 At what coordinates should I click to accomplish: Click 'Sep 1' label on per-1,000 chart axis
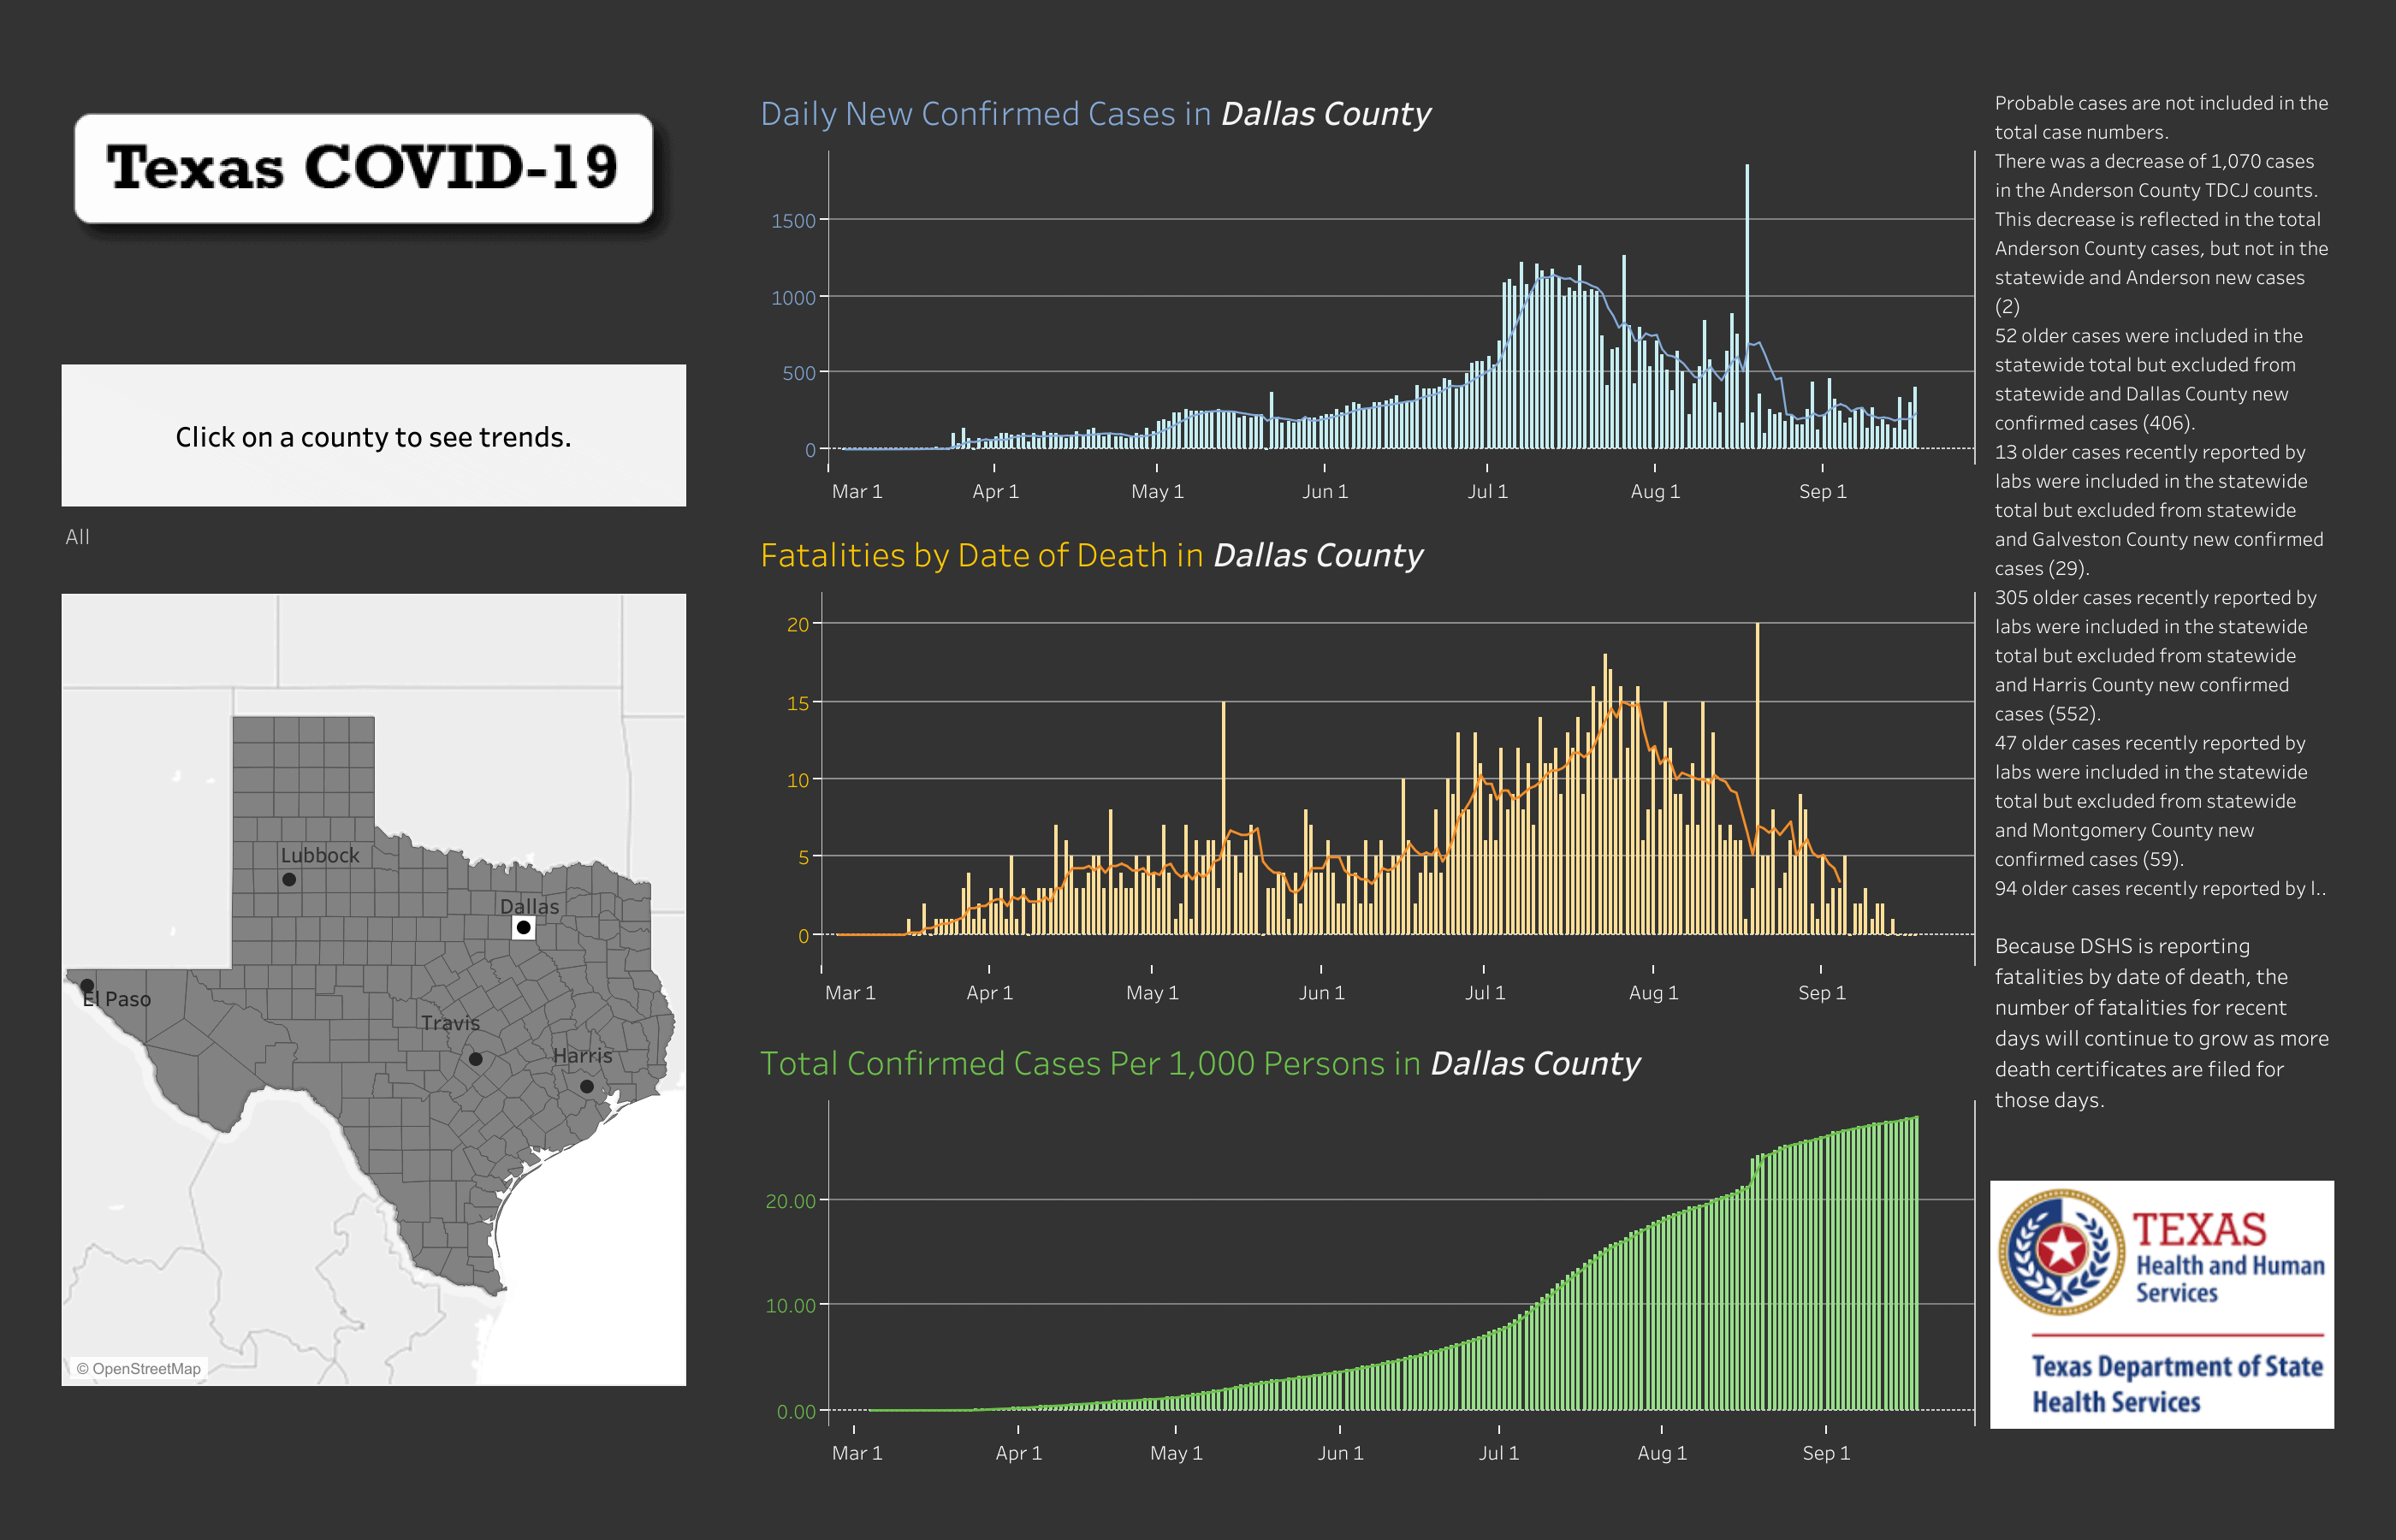click(1826, 1453)
